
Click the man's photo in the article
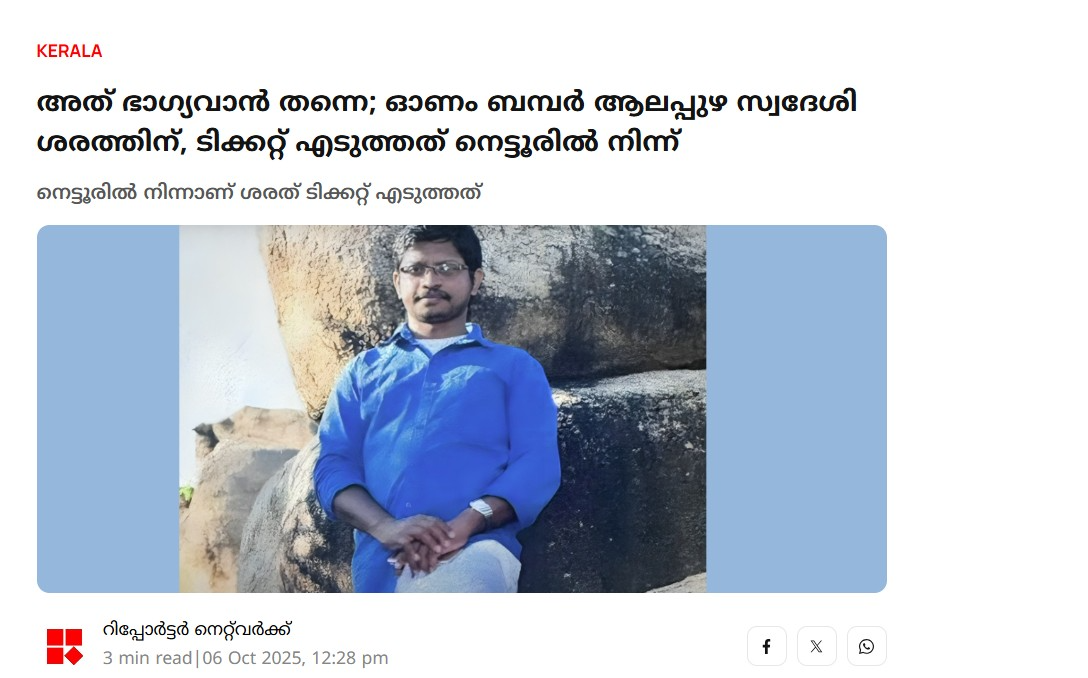(x=443, y=409)
